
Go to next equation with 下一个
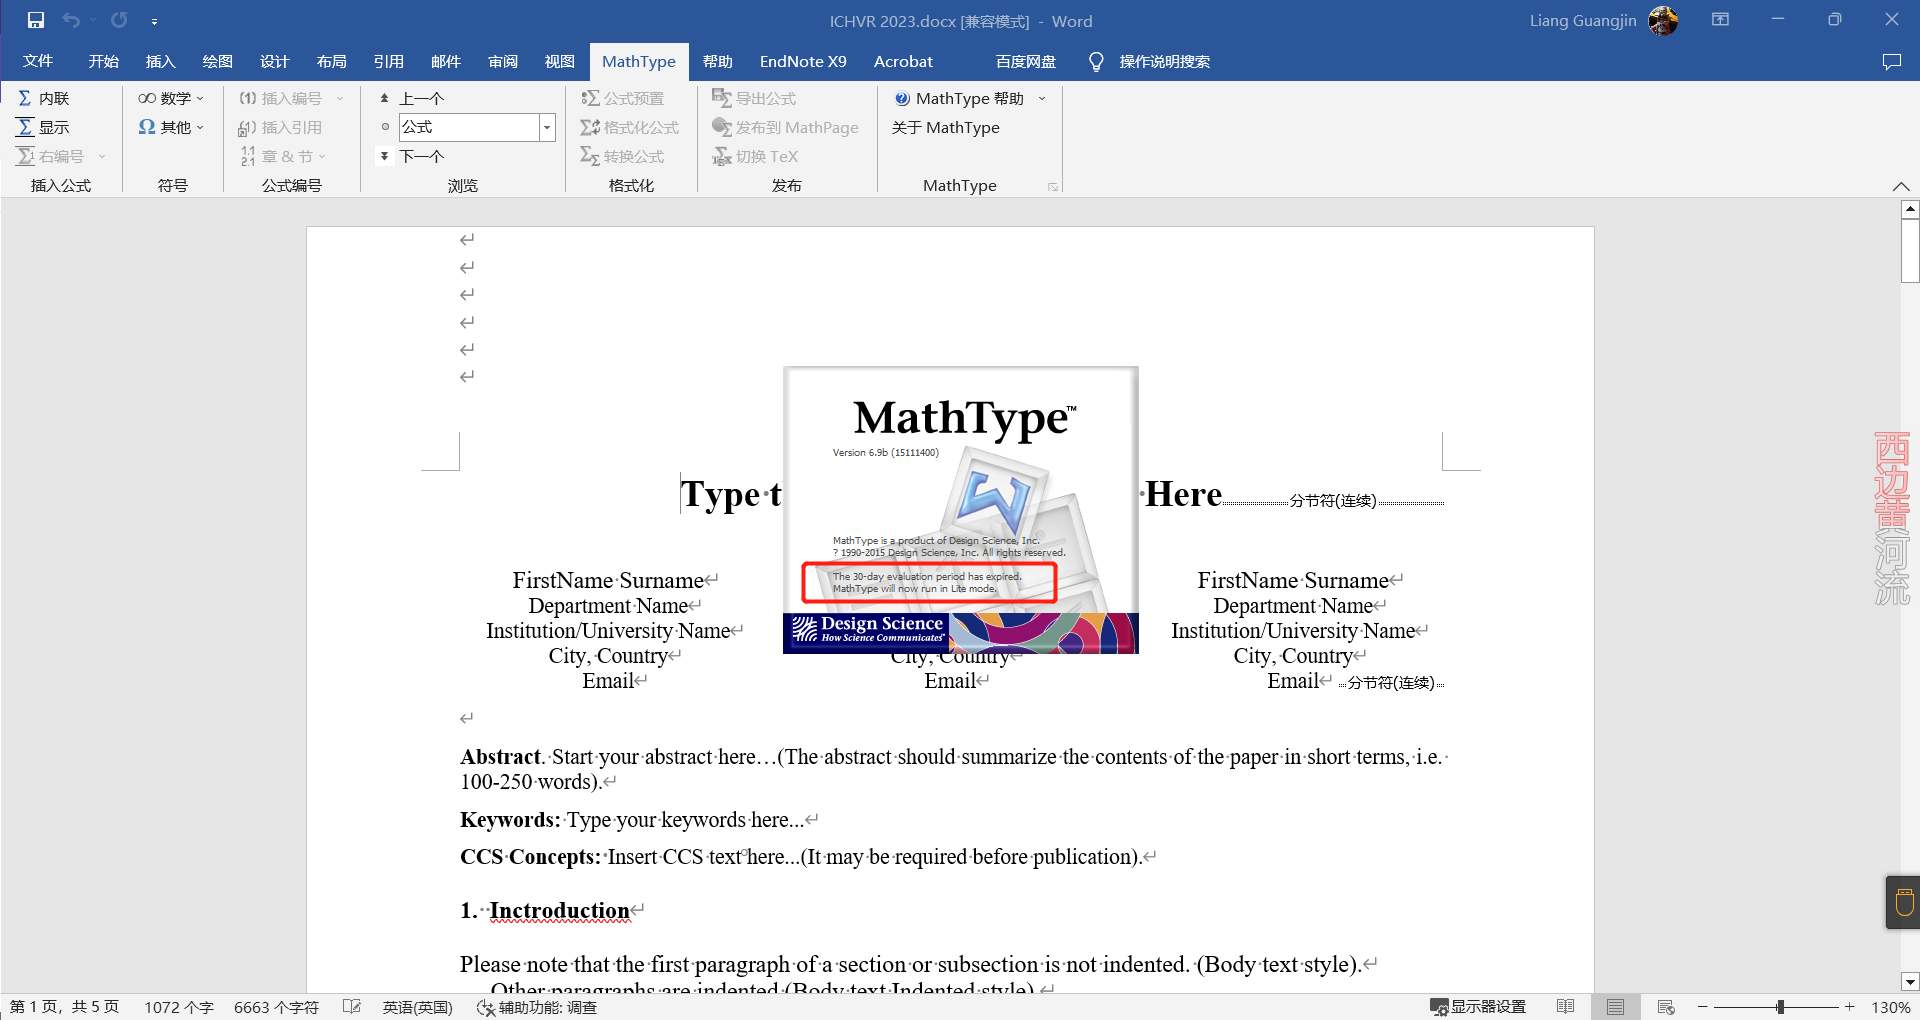pos(412,156)
